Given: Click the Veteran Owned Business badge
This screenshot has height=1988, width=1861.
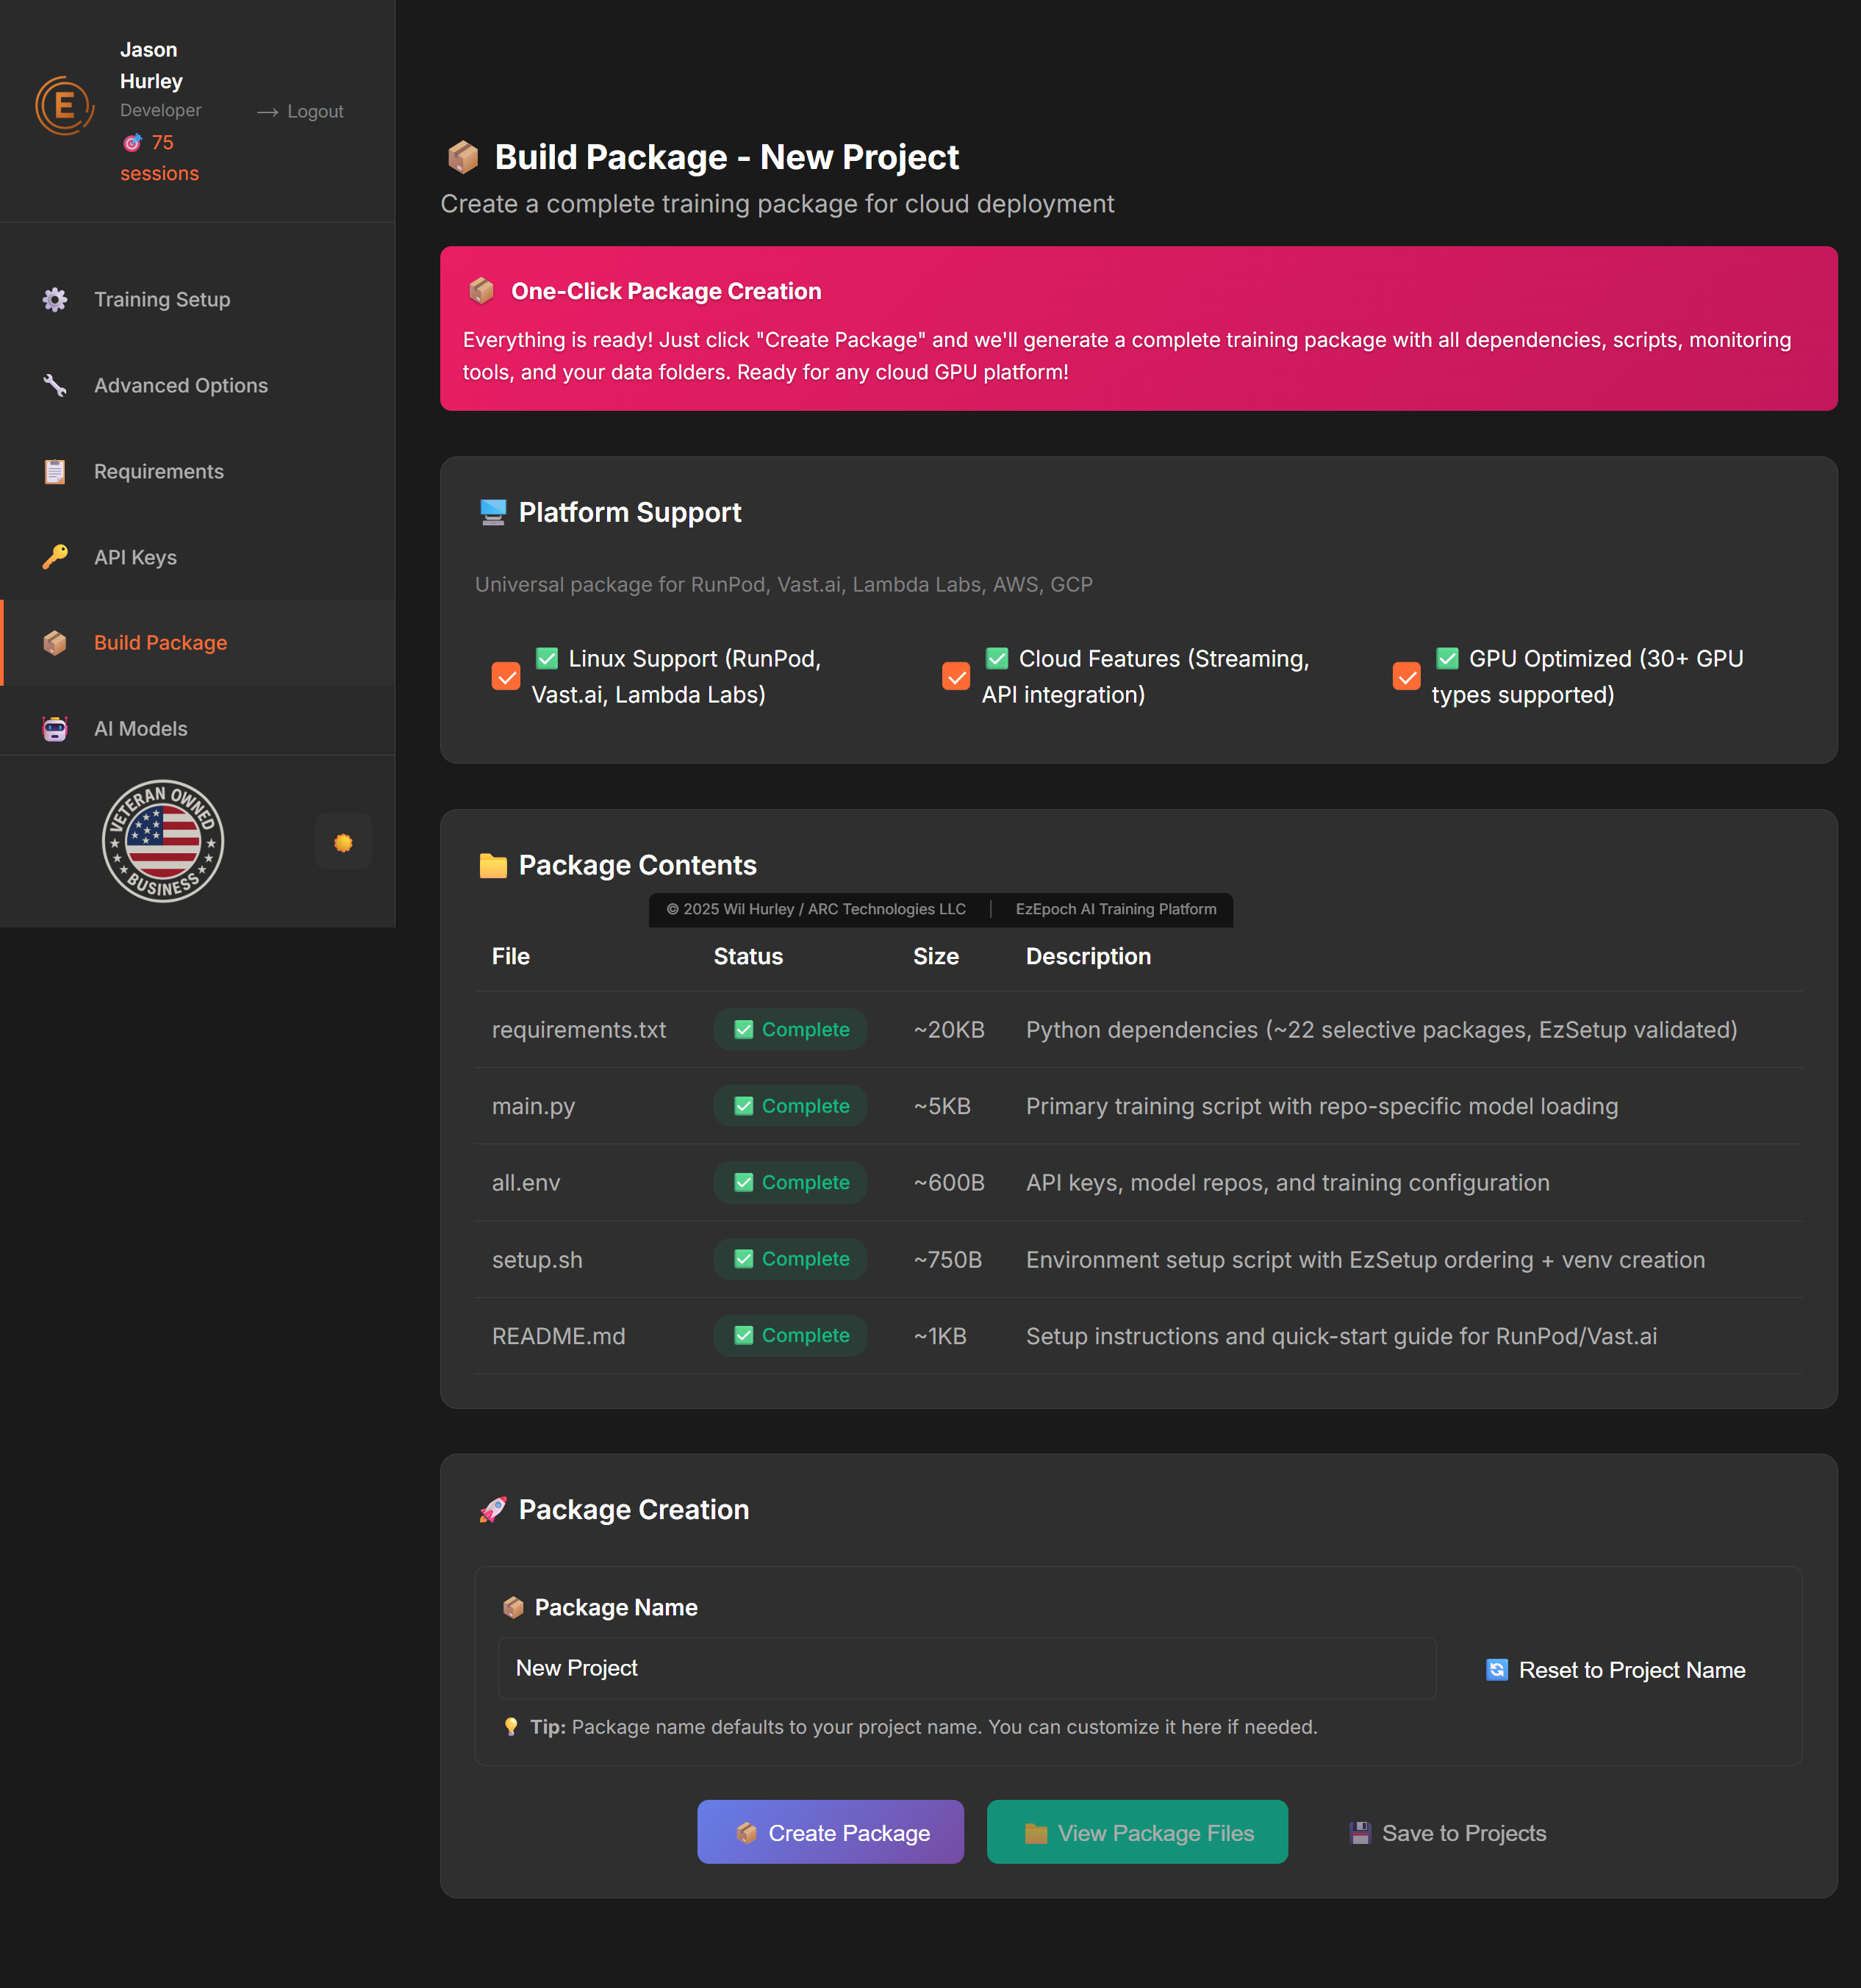Looking at the screenshot, I should click(x=162, y=841).
